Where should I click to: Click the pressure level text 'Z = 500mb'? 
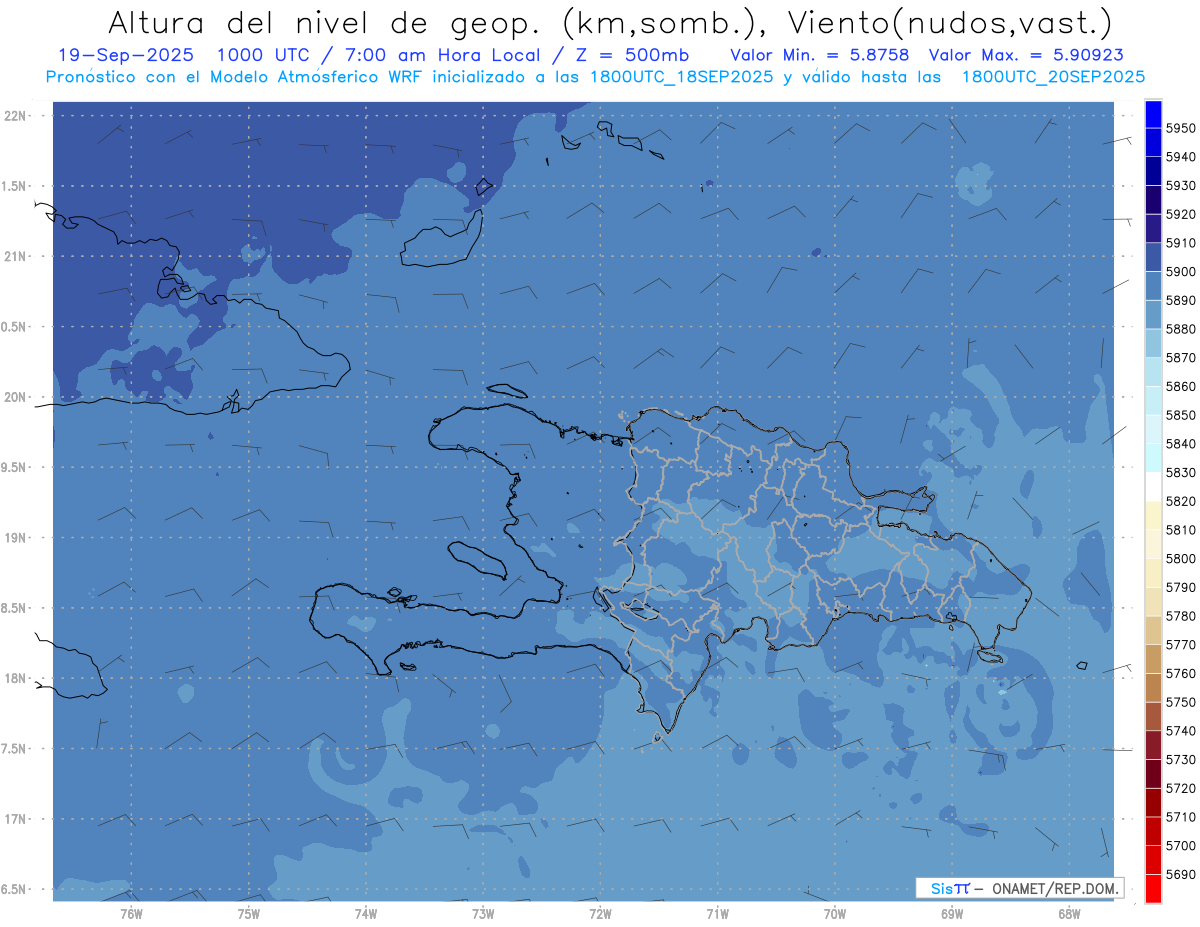pyautogui.click(x=627, y=55)
